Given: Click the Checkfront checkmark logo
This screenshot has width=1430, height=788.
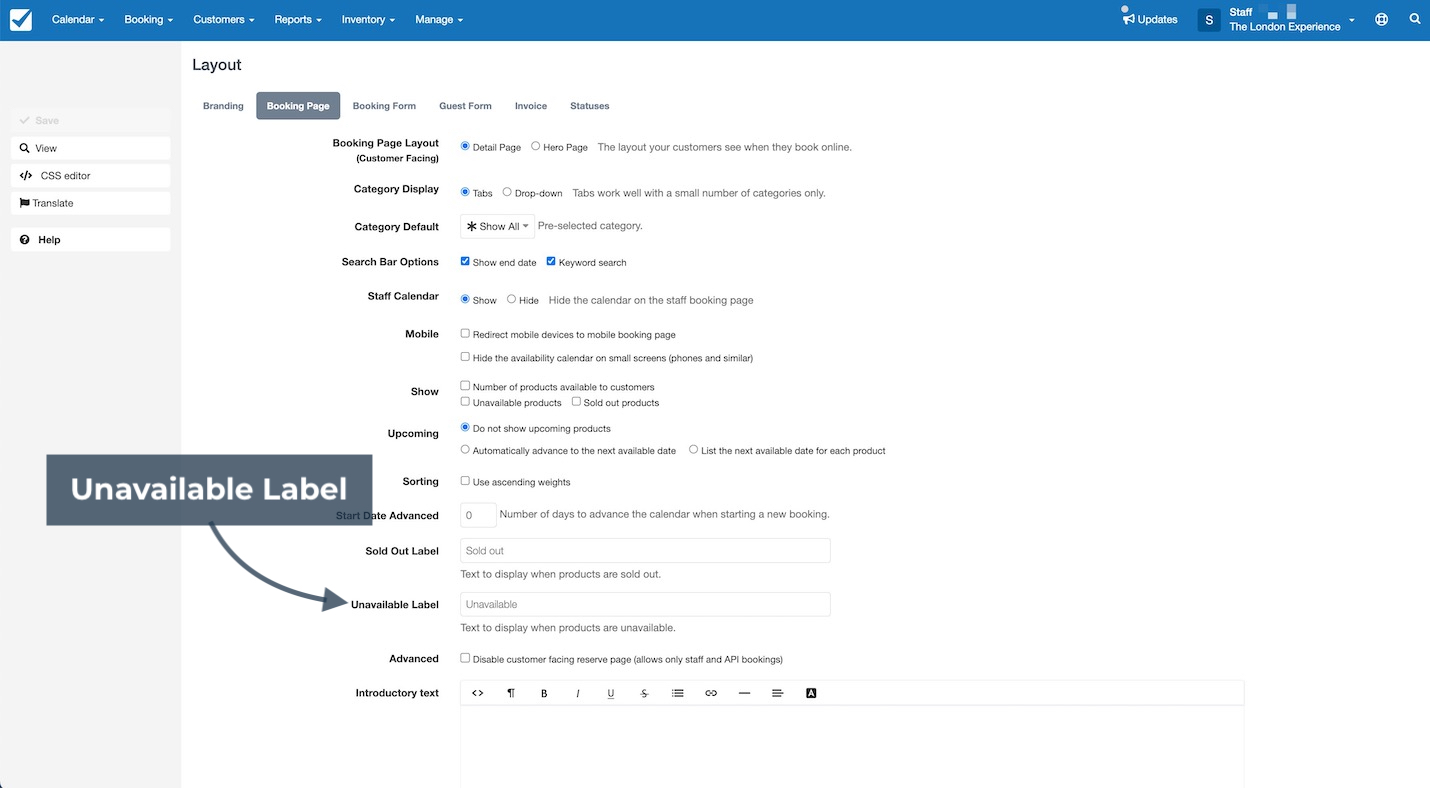Looking at the screenshot, I should click(x=20, y=19).
